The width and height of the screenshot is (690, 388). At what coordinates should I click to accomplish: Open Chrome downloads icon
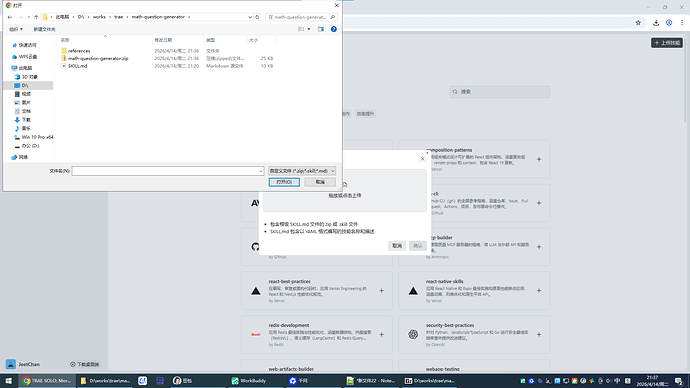(x=656, y=23)
